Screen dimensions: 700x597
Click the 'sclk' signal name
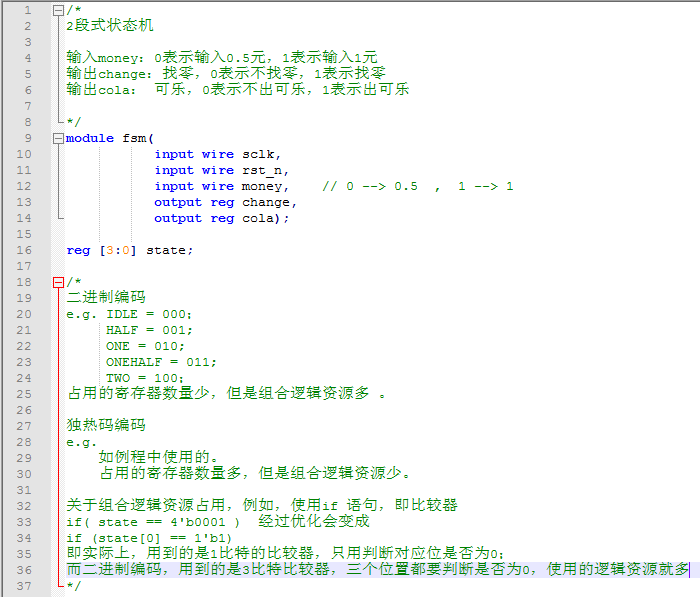pyautogui.click(x=262, y=154)
